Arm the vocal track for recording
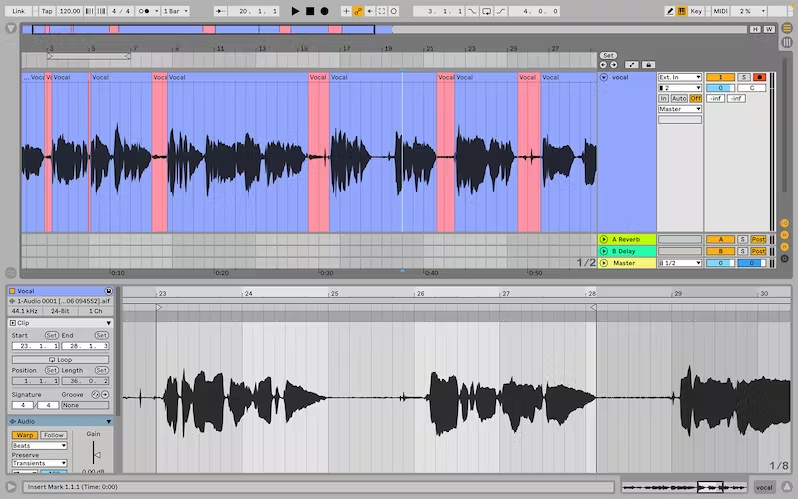 759,77
